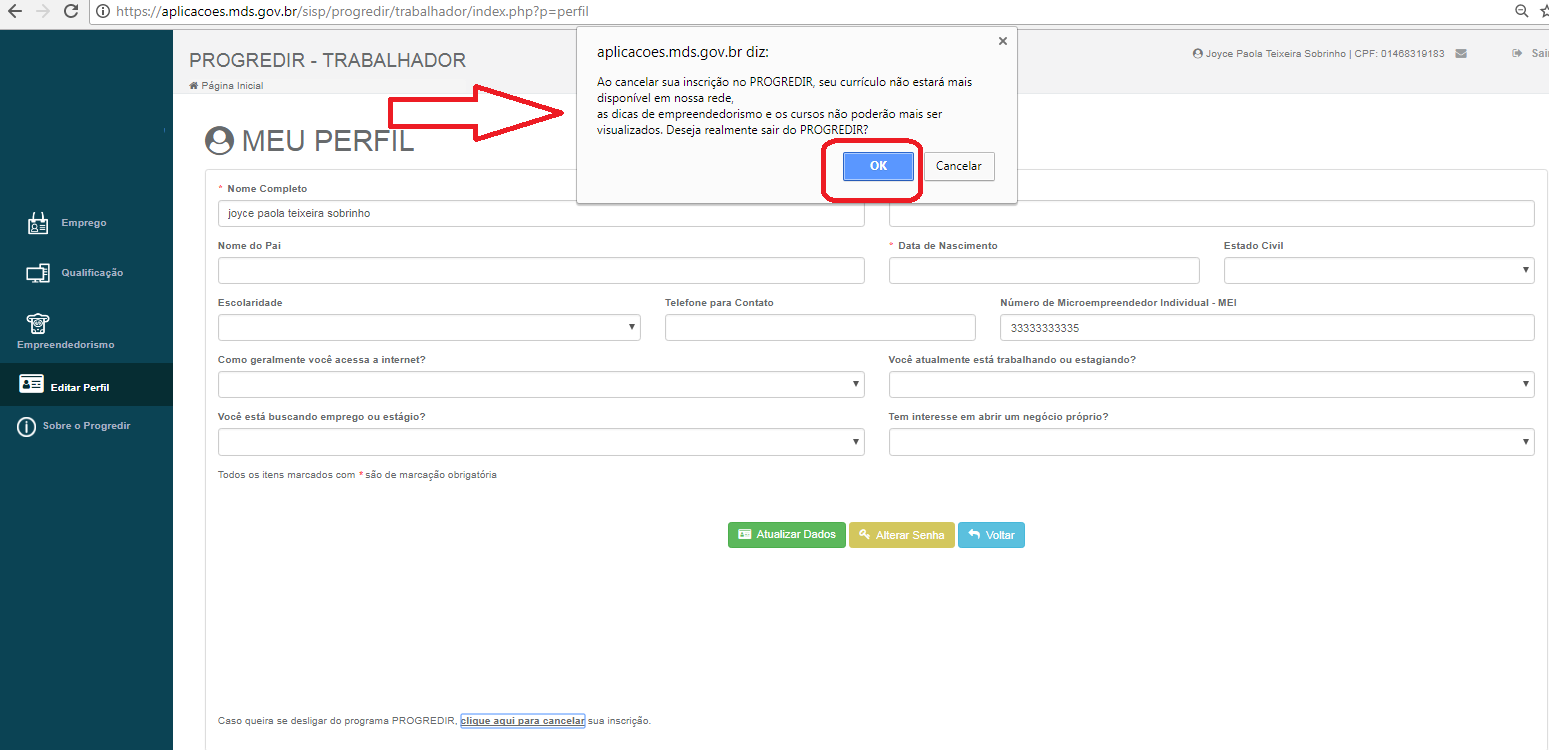Click the Telefone para Contato field
Screen dimensions: 1549x750
819,327
